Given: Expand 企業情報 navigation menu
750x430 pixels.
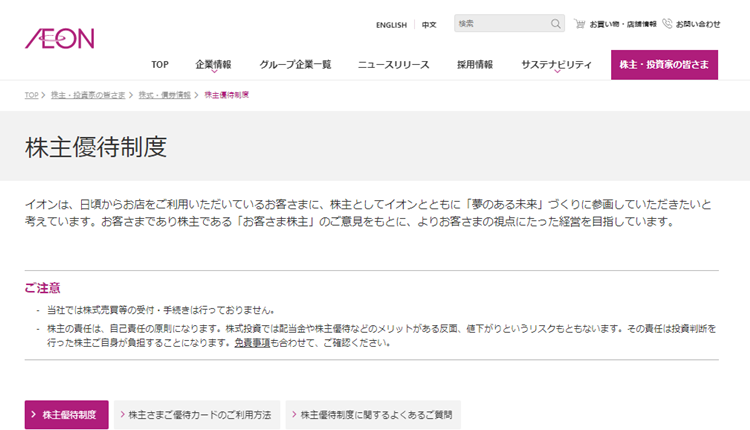Looking at the screenshot, I should pyautogui.click(x=213, y=65).
